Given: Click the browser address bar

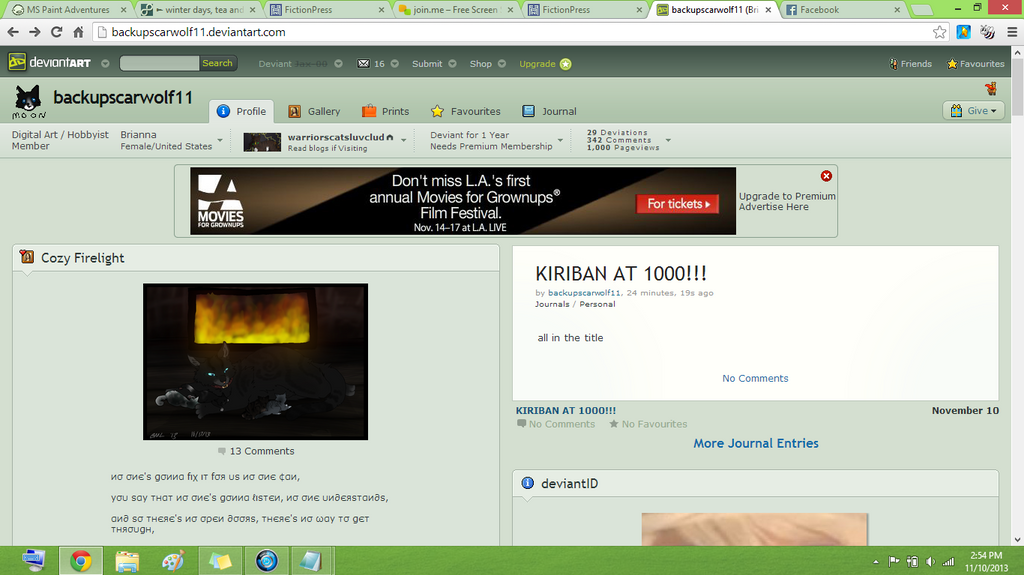Looking at the screenshot, I should coord(516,32).
